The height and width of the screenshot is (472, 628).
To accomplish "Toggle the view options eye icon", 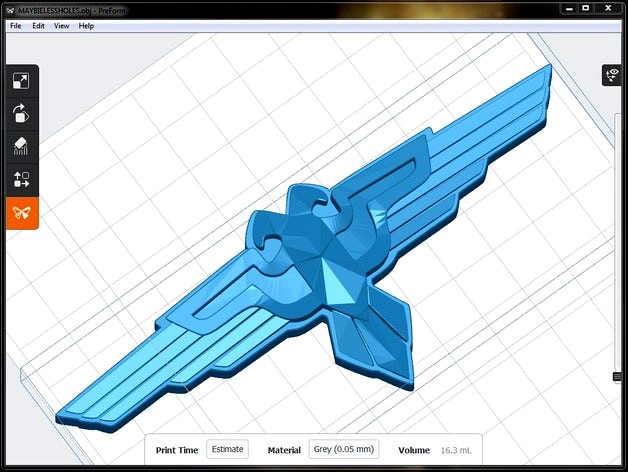I will [x=613, y=75].
